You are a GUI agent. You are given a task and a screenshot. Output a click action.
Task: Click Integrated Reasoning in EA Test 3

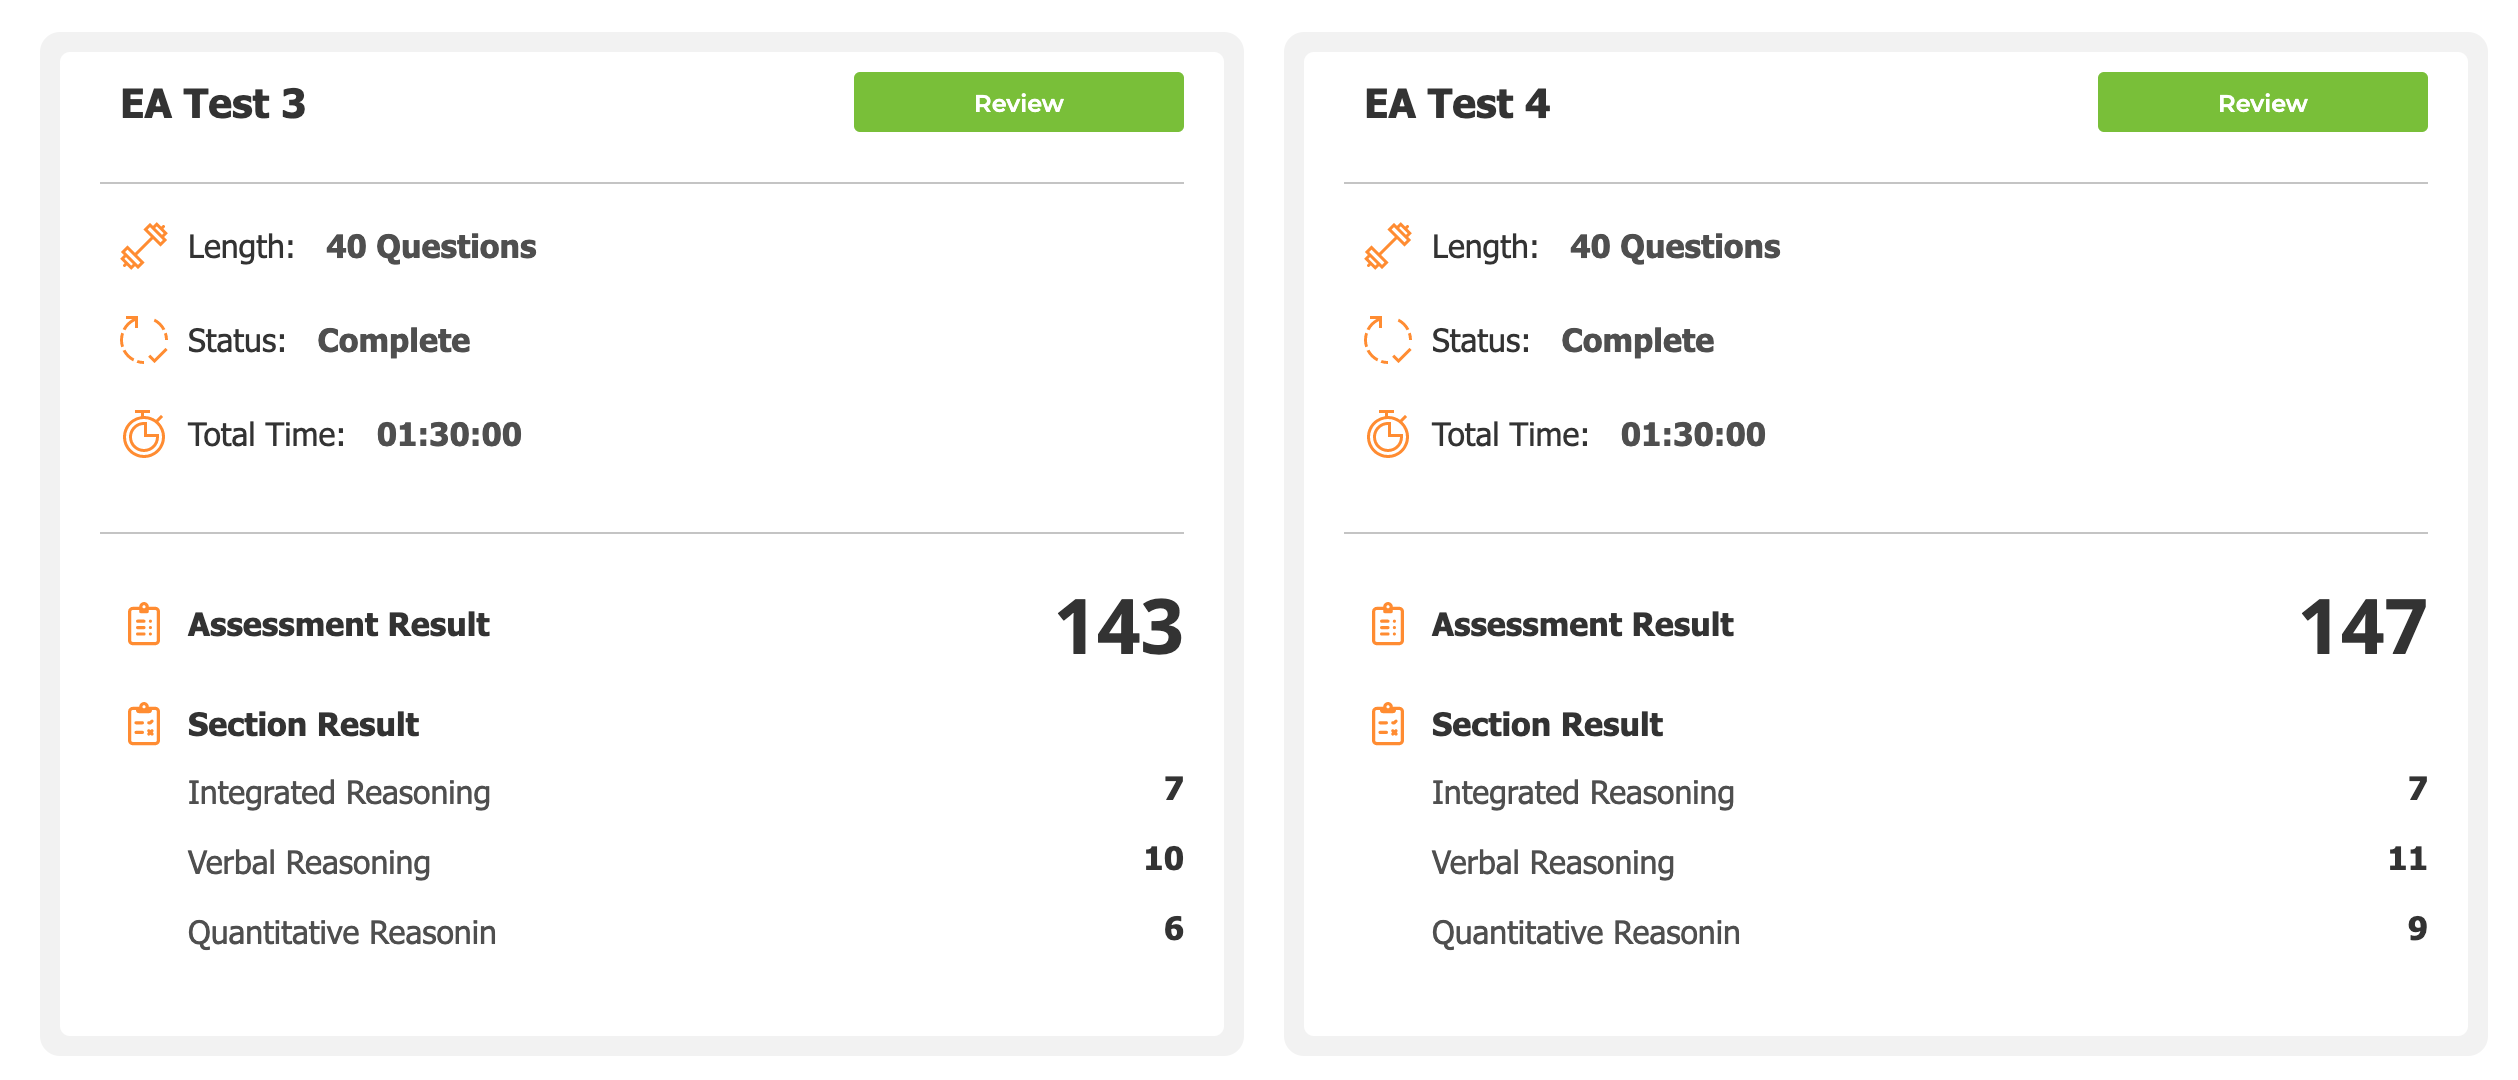339,793
